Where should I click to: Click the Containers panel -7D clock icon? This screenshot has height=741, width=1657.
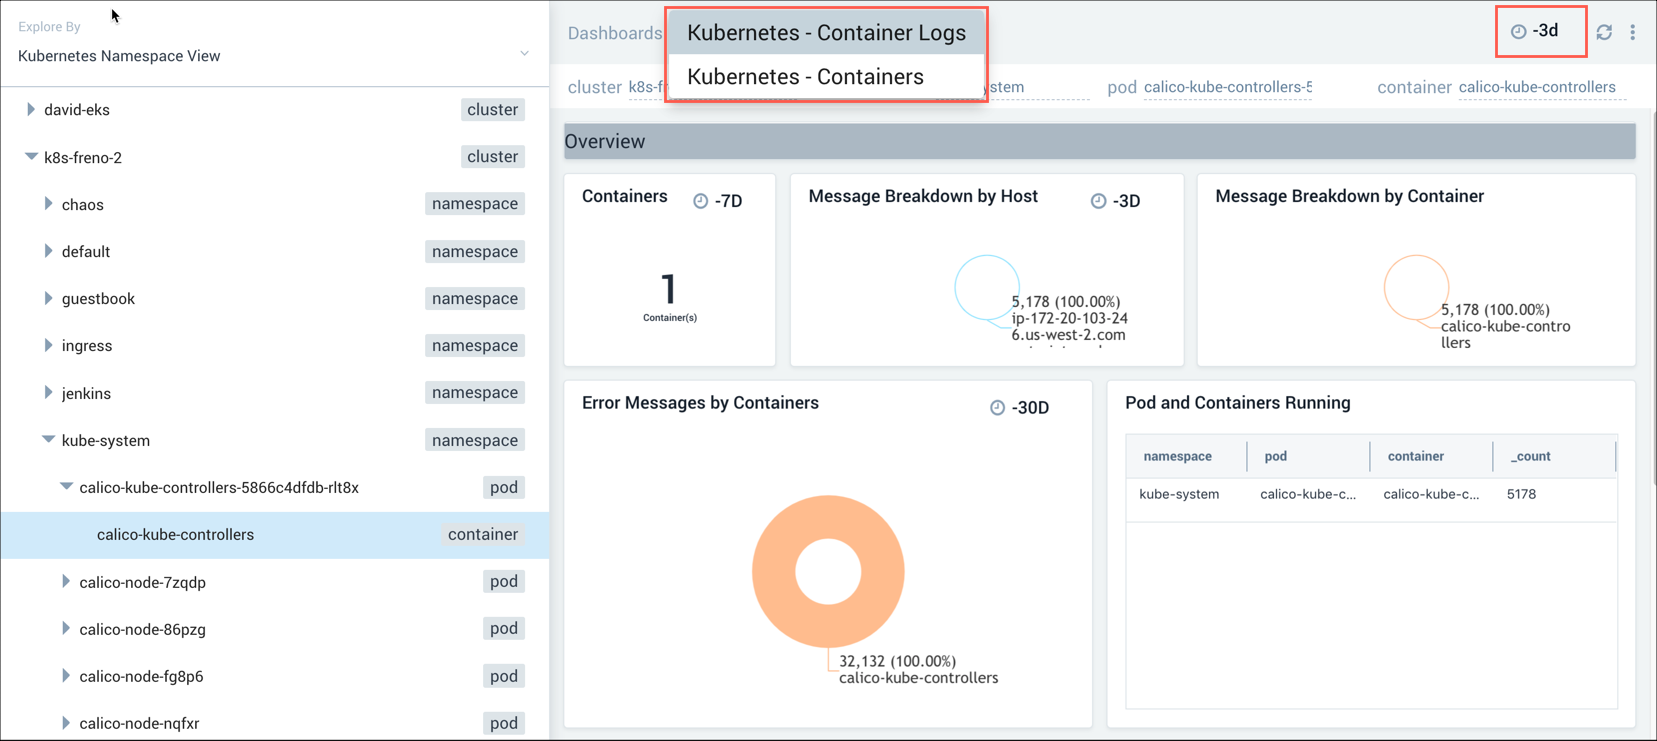(701, 201)
